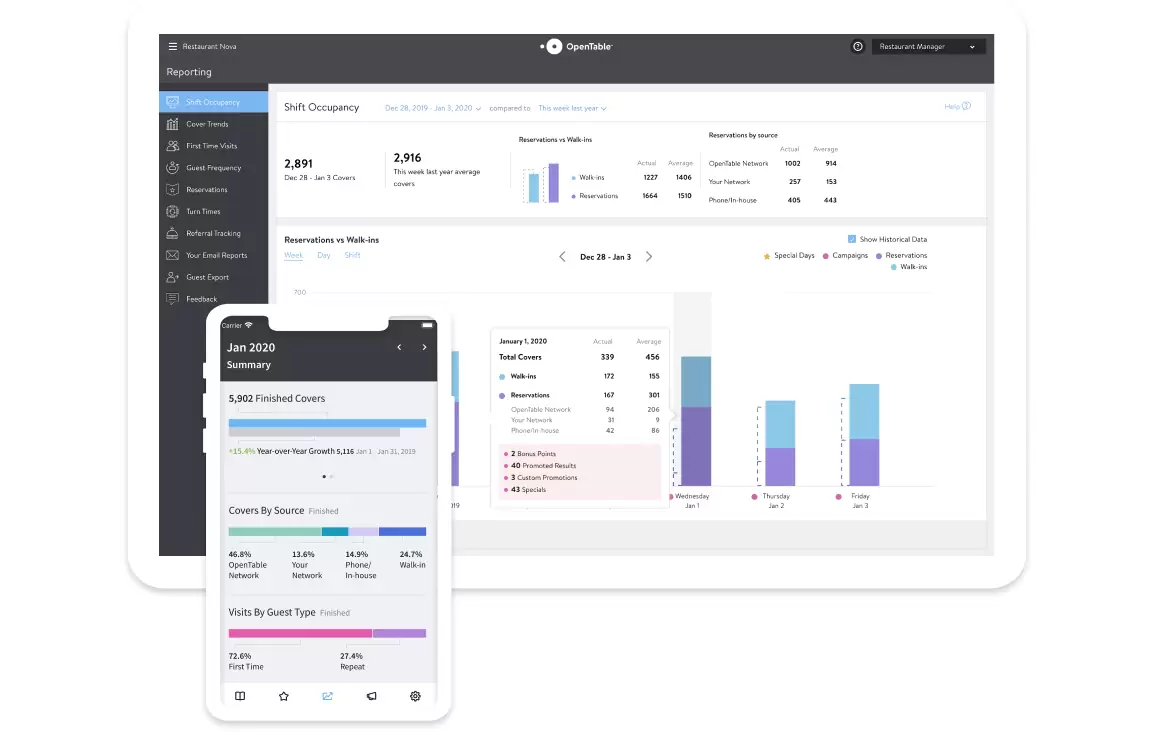Click the blue Finished Covers progress bar
Screen dimensions: 1154x732
tap(327, 423)
